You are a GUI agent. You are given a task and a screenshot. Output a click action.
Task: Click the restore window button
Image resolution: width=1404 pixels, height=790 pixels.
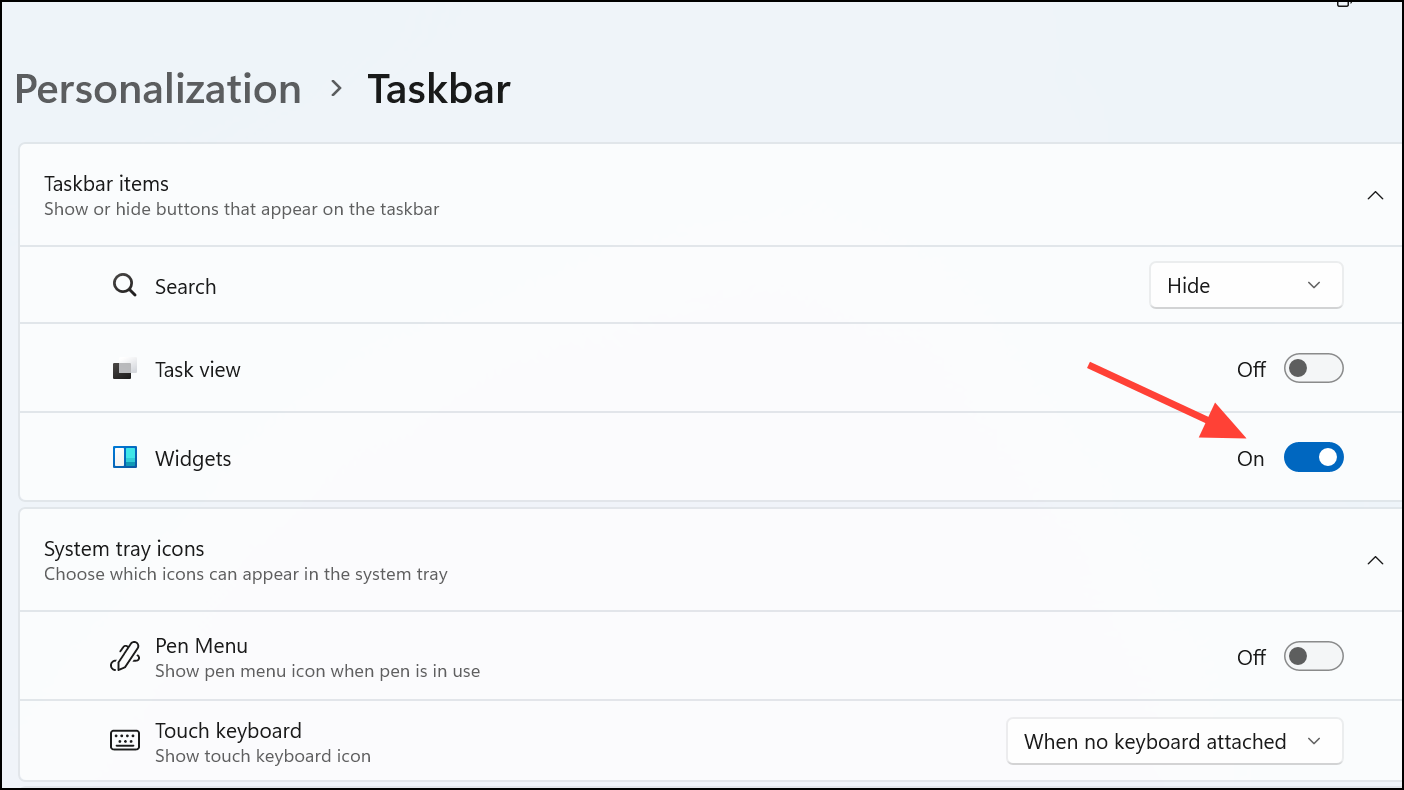click(x=1343, y=5)
